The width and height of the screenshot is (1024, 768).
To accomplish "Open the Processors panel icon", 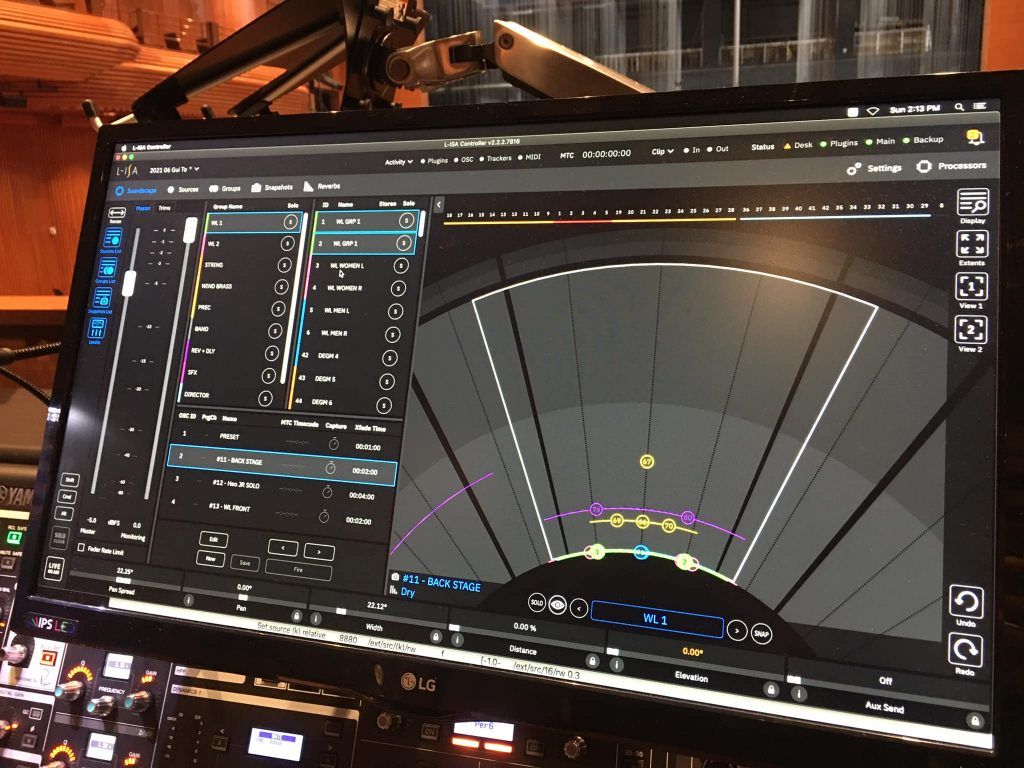I will (923, 167).
